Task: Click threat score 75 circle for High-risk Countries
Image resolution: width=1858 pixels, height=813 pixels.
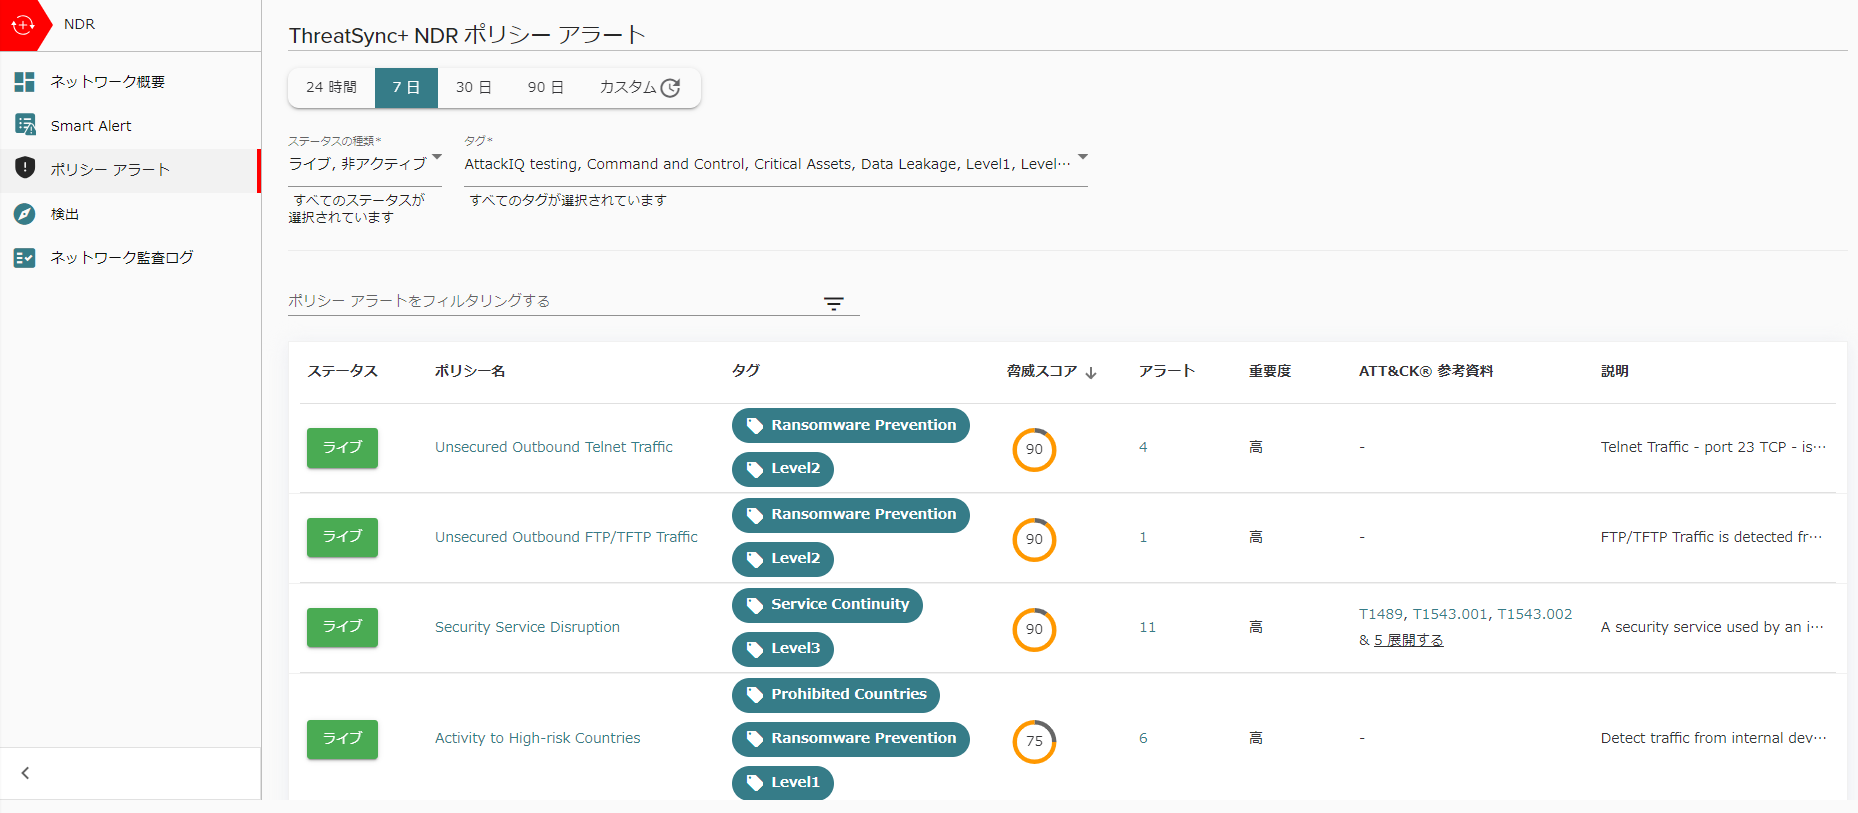Action: (x=1034, y=741)
